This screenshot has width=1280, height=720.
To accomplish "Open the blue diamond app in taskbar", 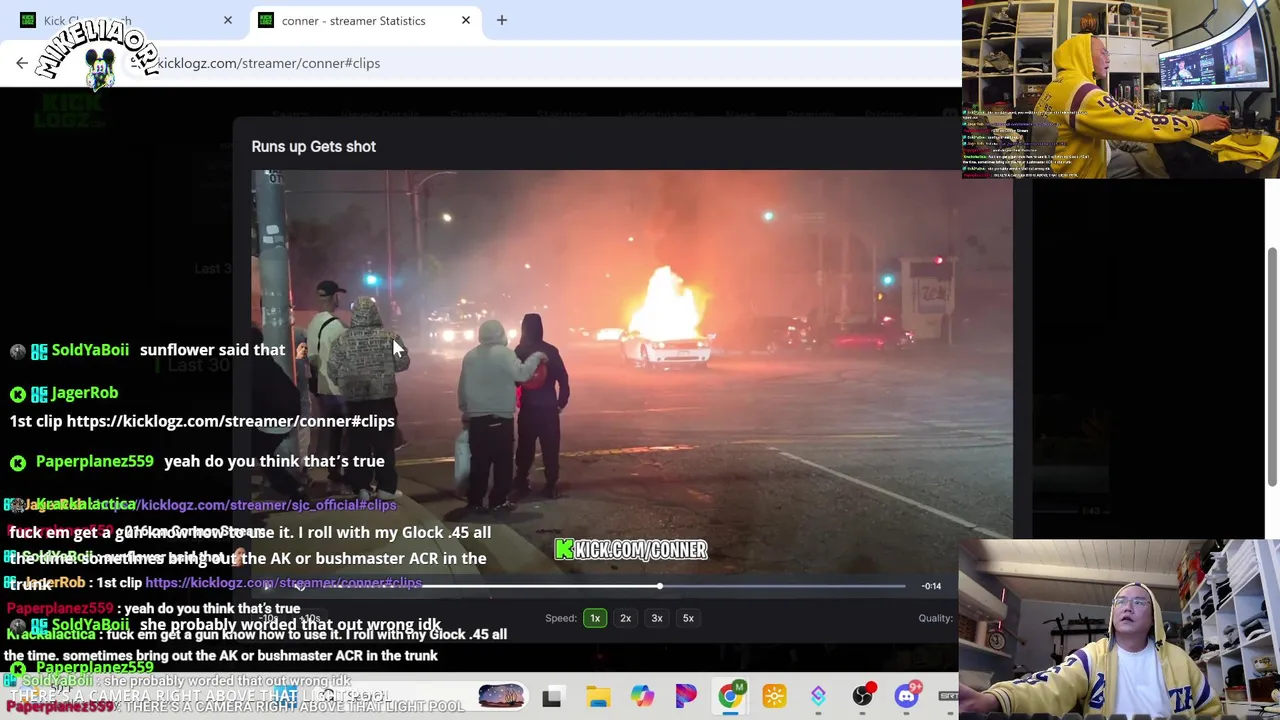I will click(x=818, y=697).
